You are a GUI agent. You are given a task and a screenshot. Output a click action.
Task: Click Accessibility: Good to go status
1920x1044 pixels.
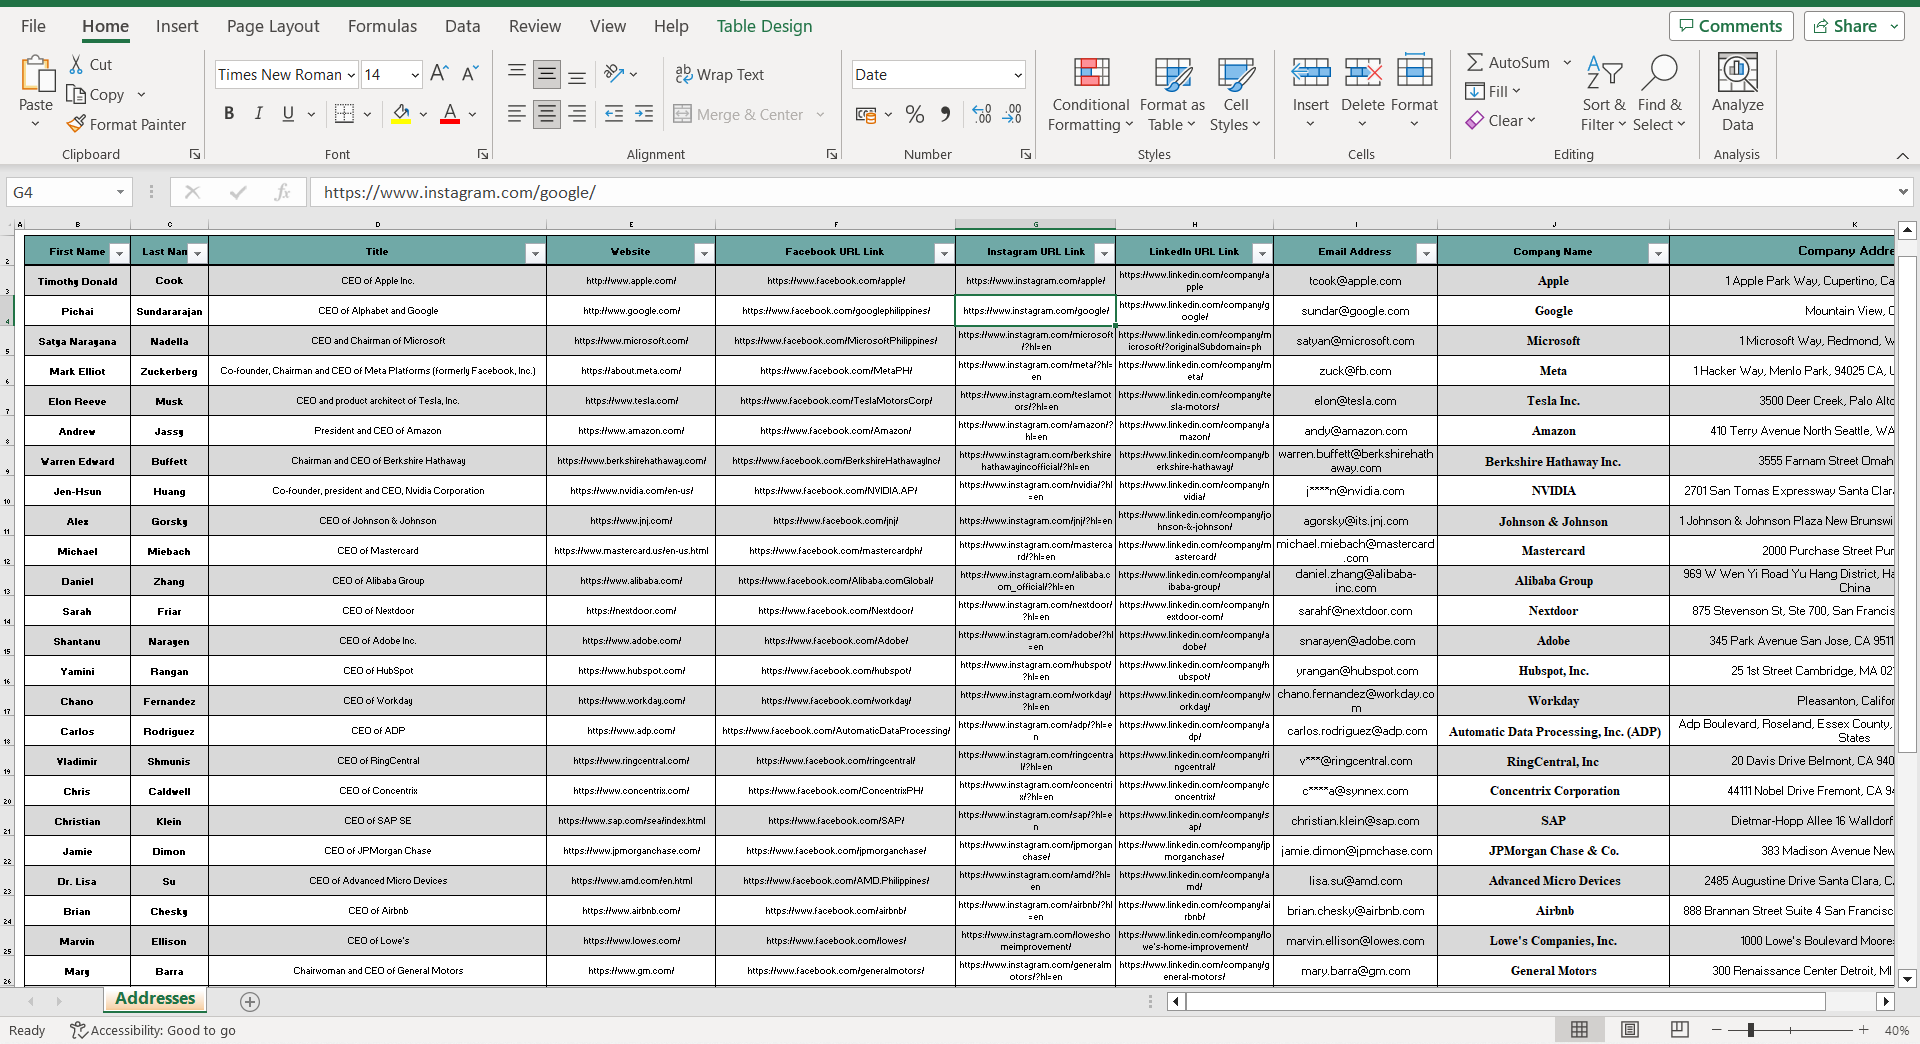click(153, 1030)
